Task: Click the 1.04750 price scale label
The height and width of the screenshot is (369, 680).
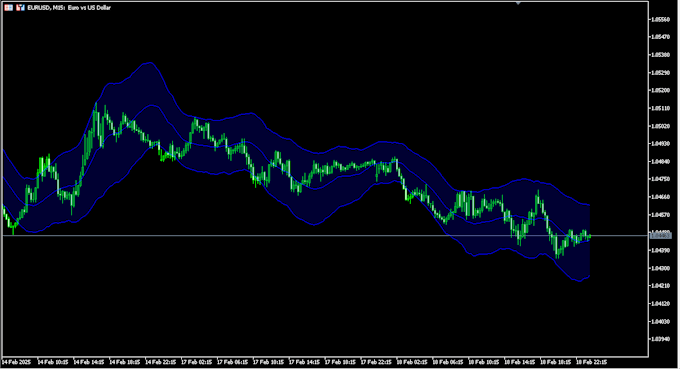Action: [x=661, y=179]
